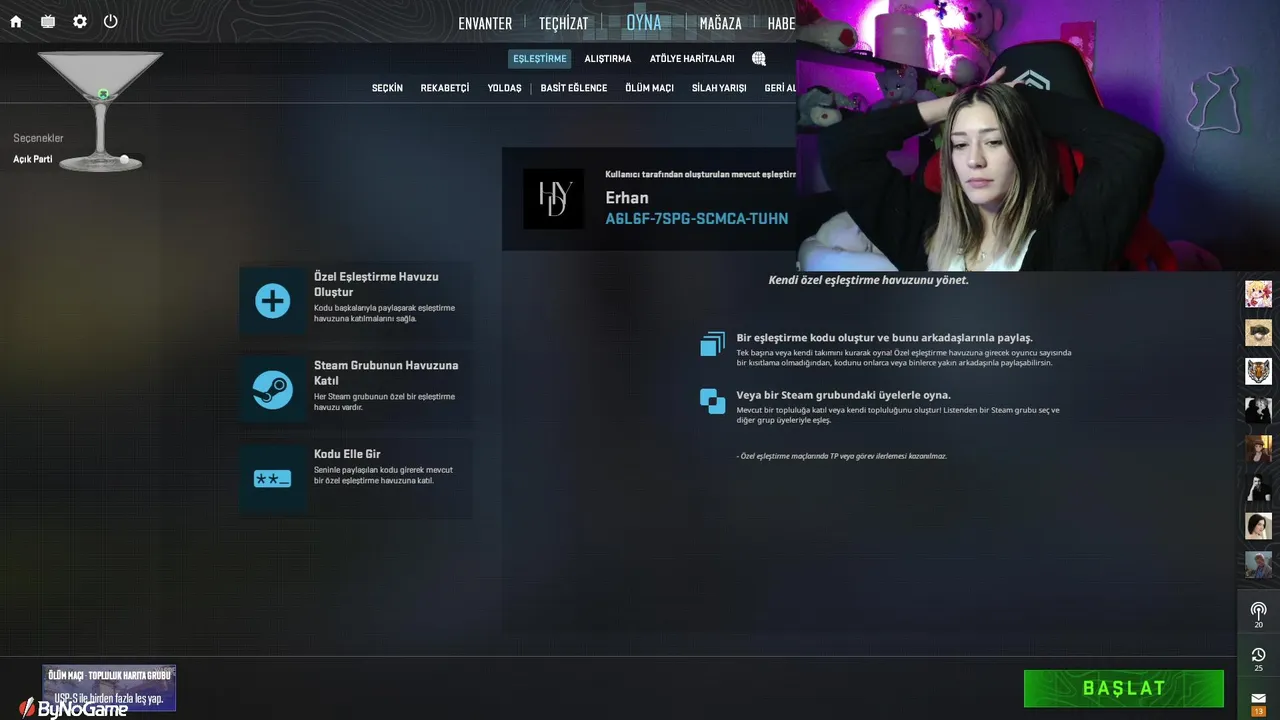Select the military cap friend avatar
The image size is (1280, 720).
[1258, 333]
